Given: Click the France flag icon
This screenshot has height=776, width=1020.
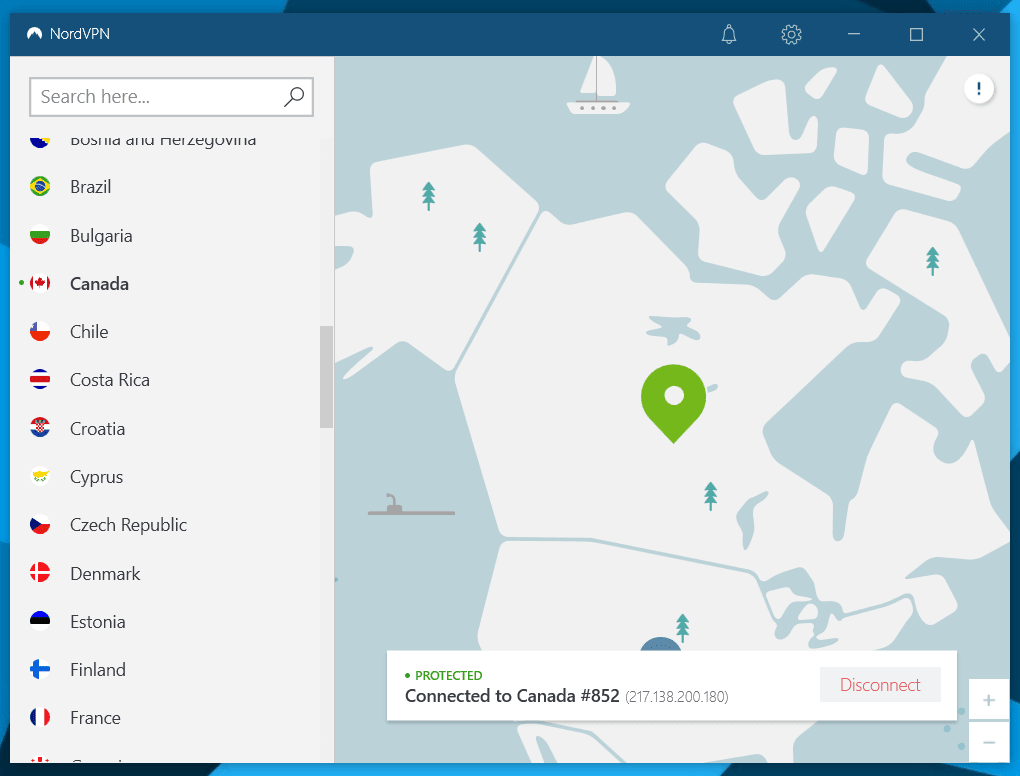Looking at the screenshot, I should click(40, 717).
